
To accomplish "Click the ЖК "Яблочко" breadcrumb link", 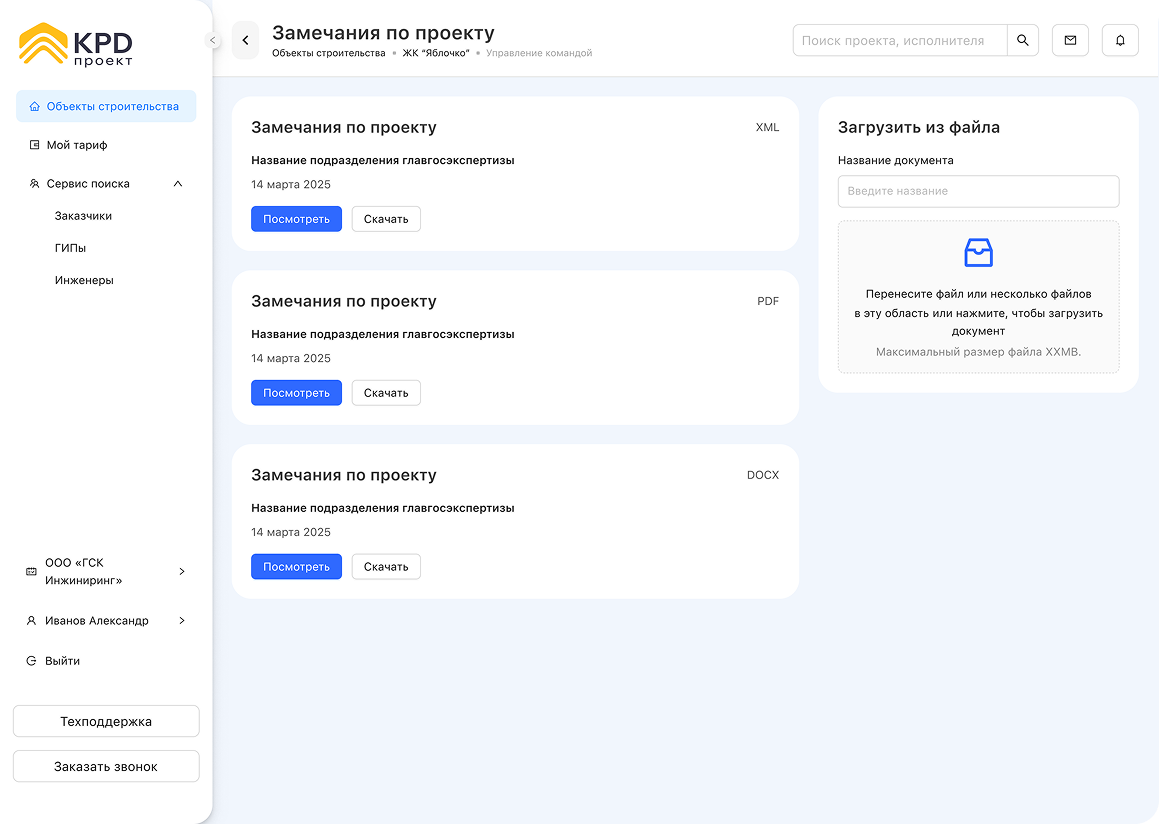I will [435, 54].
